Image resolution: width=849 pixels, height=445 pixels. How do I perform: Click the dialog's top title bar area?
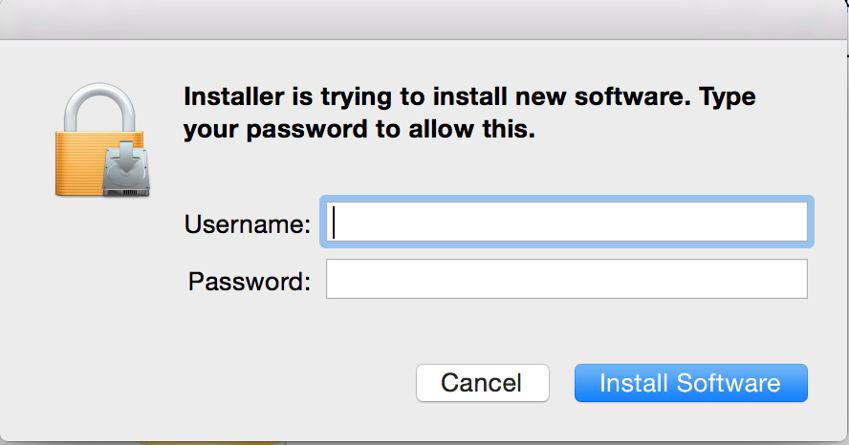424,20
